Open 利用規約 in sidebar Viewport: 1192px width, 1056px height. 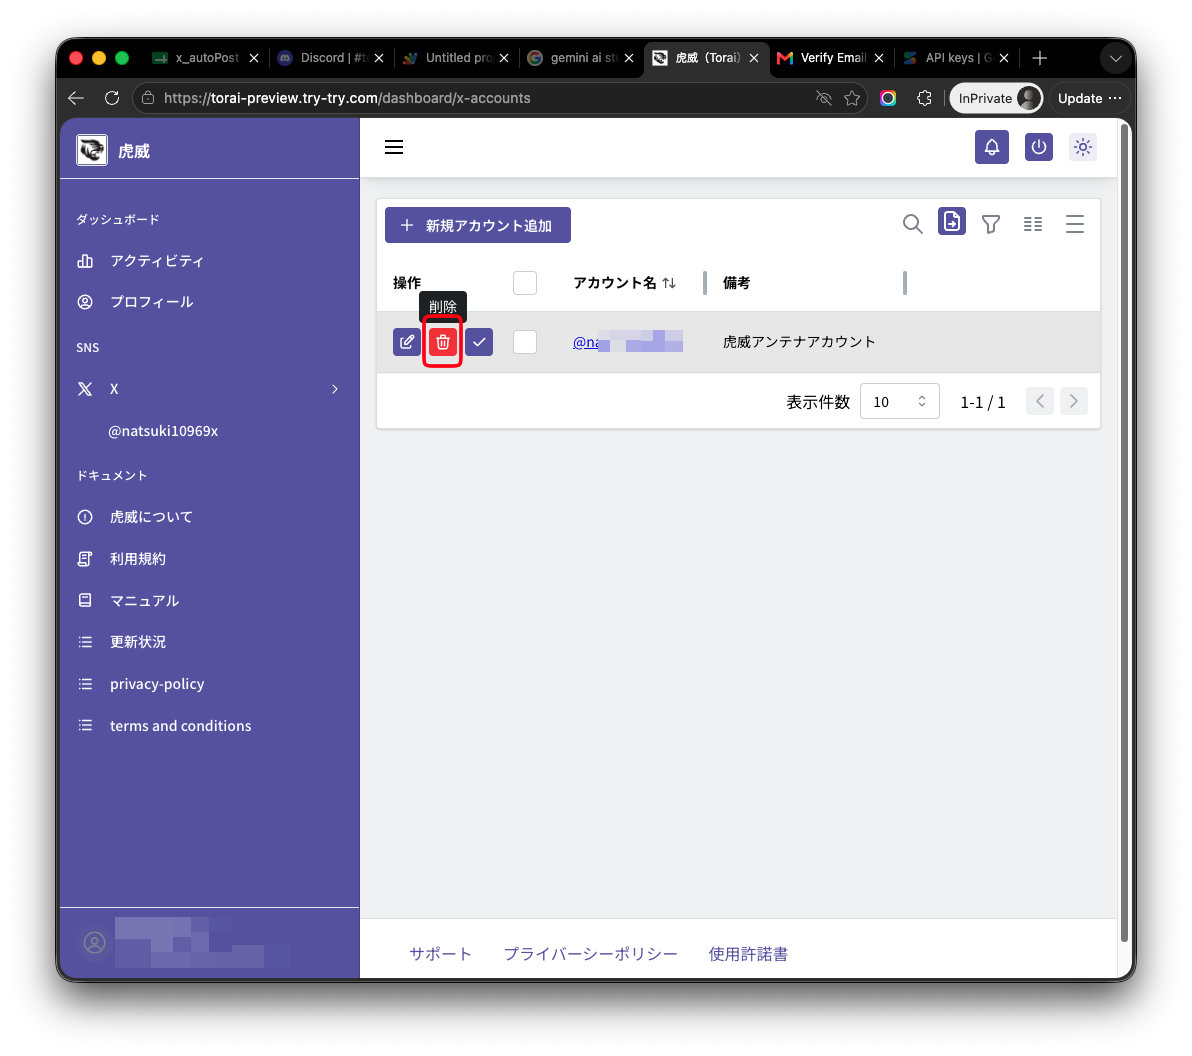(x=137, y=559)
